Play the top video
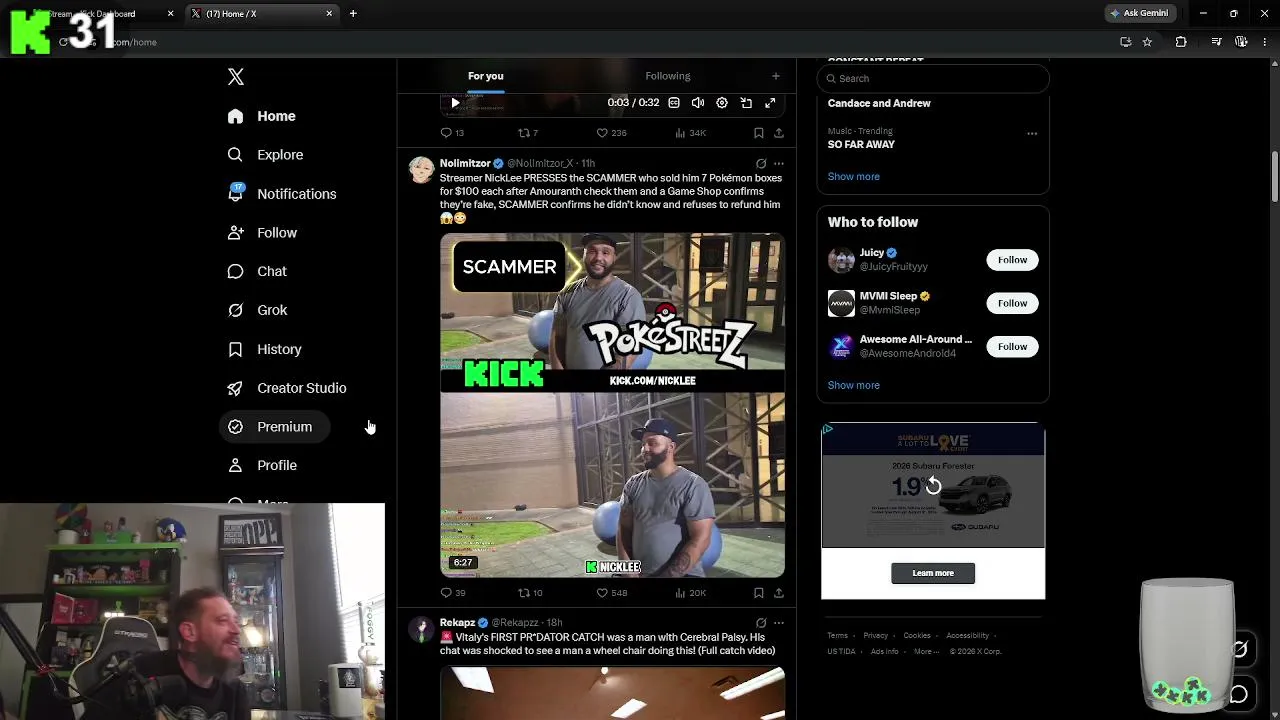Image resolution: width=1280 pixels, height=720 pixels. point(455,103)
